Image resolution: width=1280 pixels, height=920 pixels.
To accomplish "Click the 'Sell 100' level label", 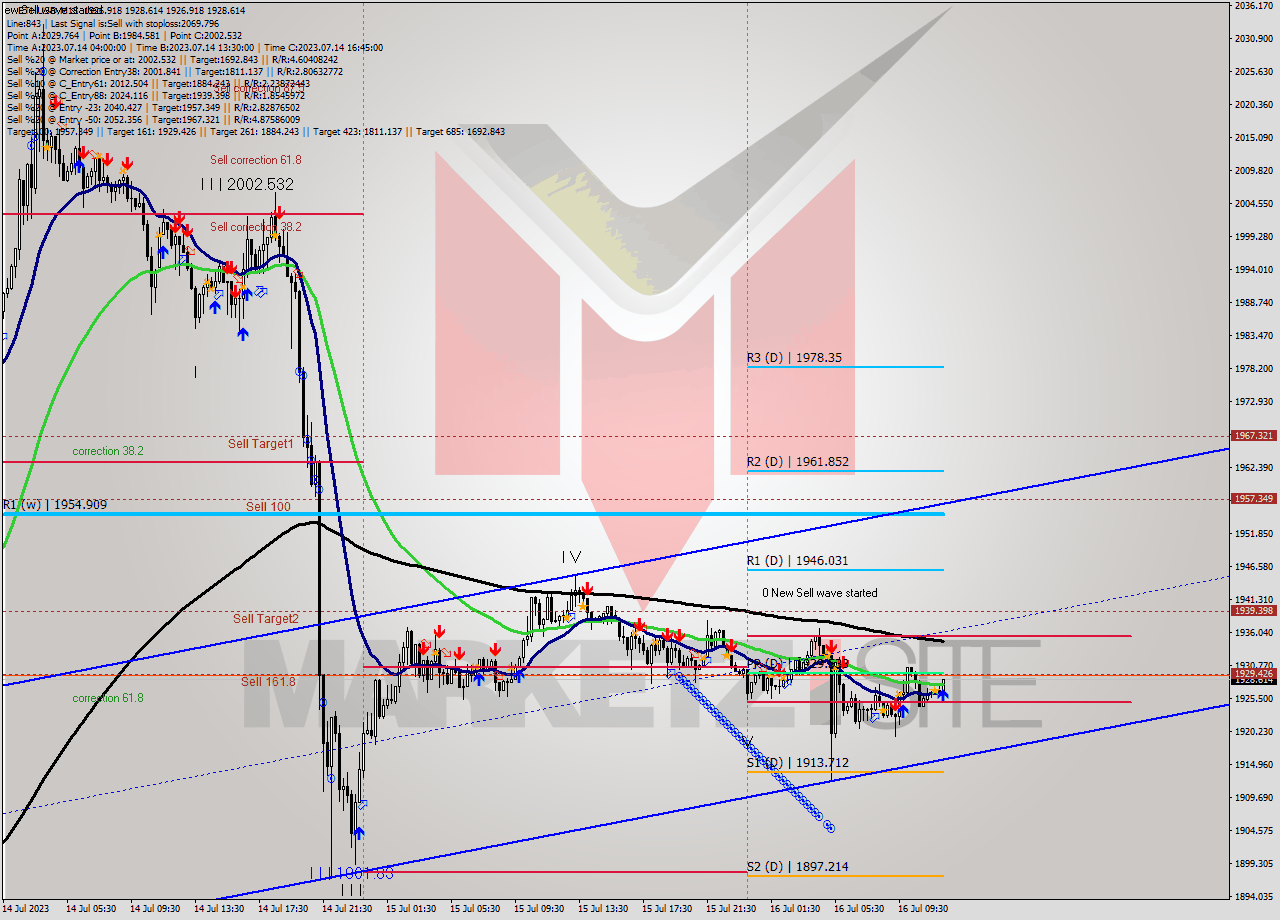I will [268, 507].
